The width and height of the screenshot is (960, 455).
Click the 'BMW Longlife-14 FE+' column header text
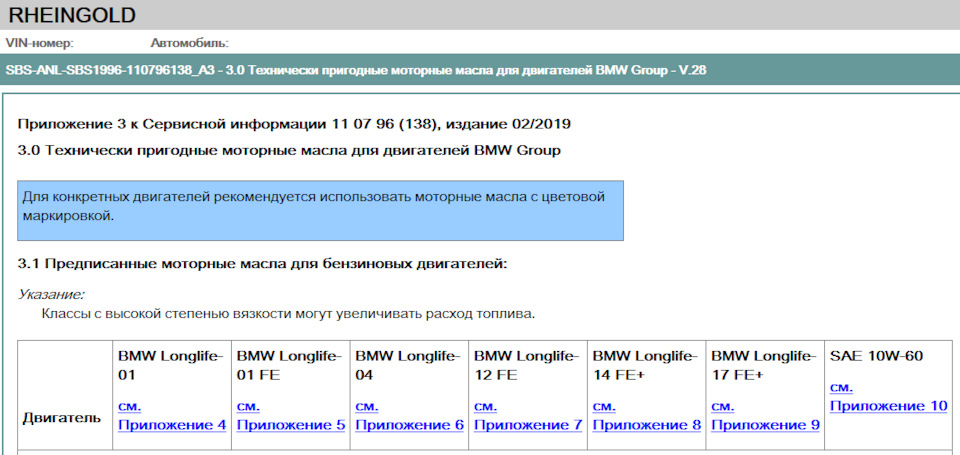coord(647,366)
